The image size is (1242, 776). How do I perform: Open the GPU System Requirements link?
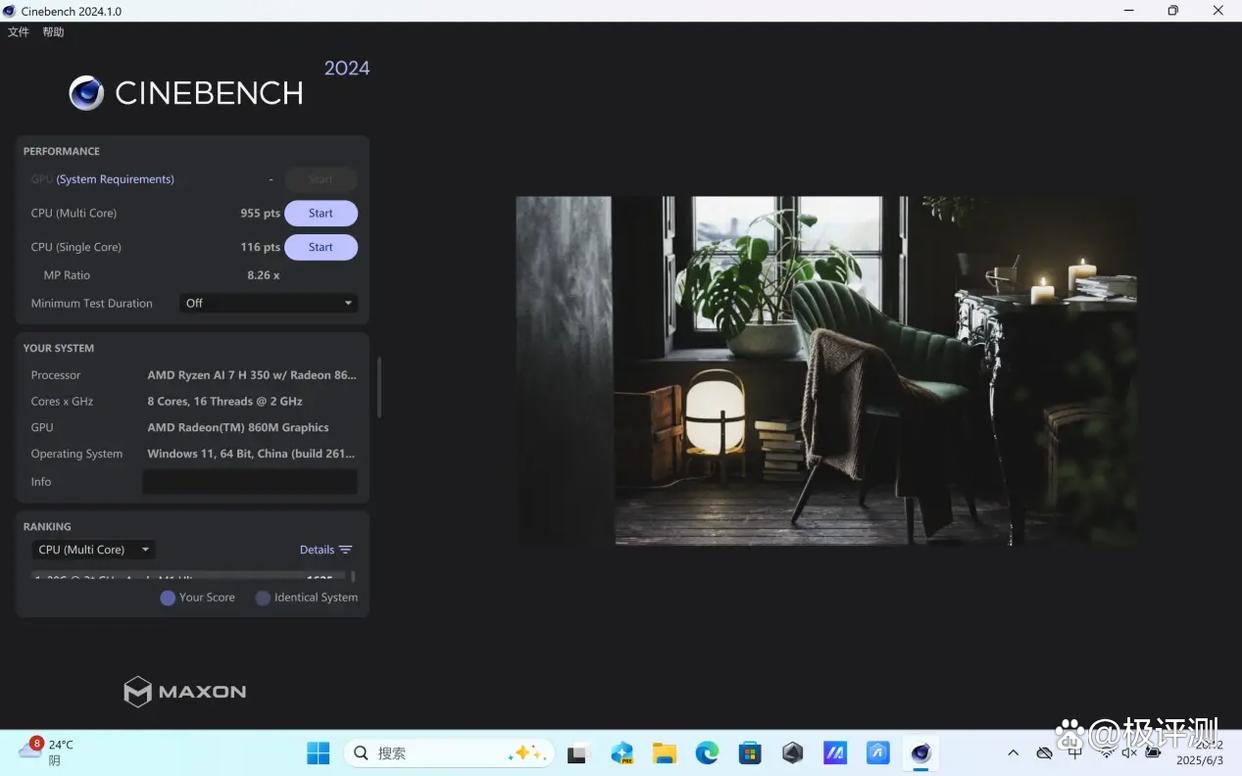115,179
